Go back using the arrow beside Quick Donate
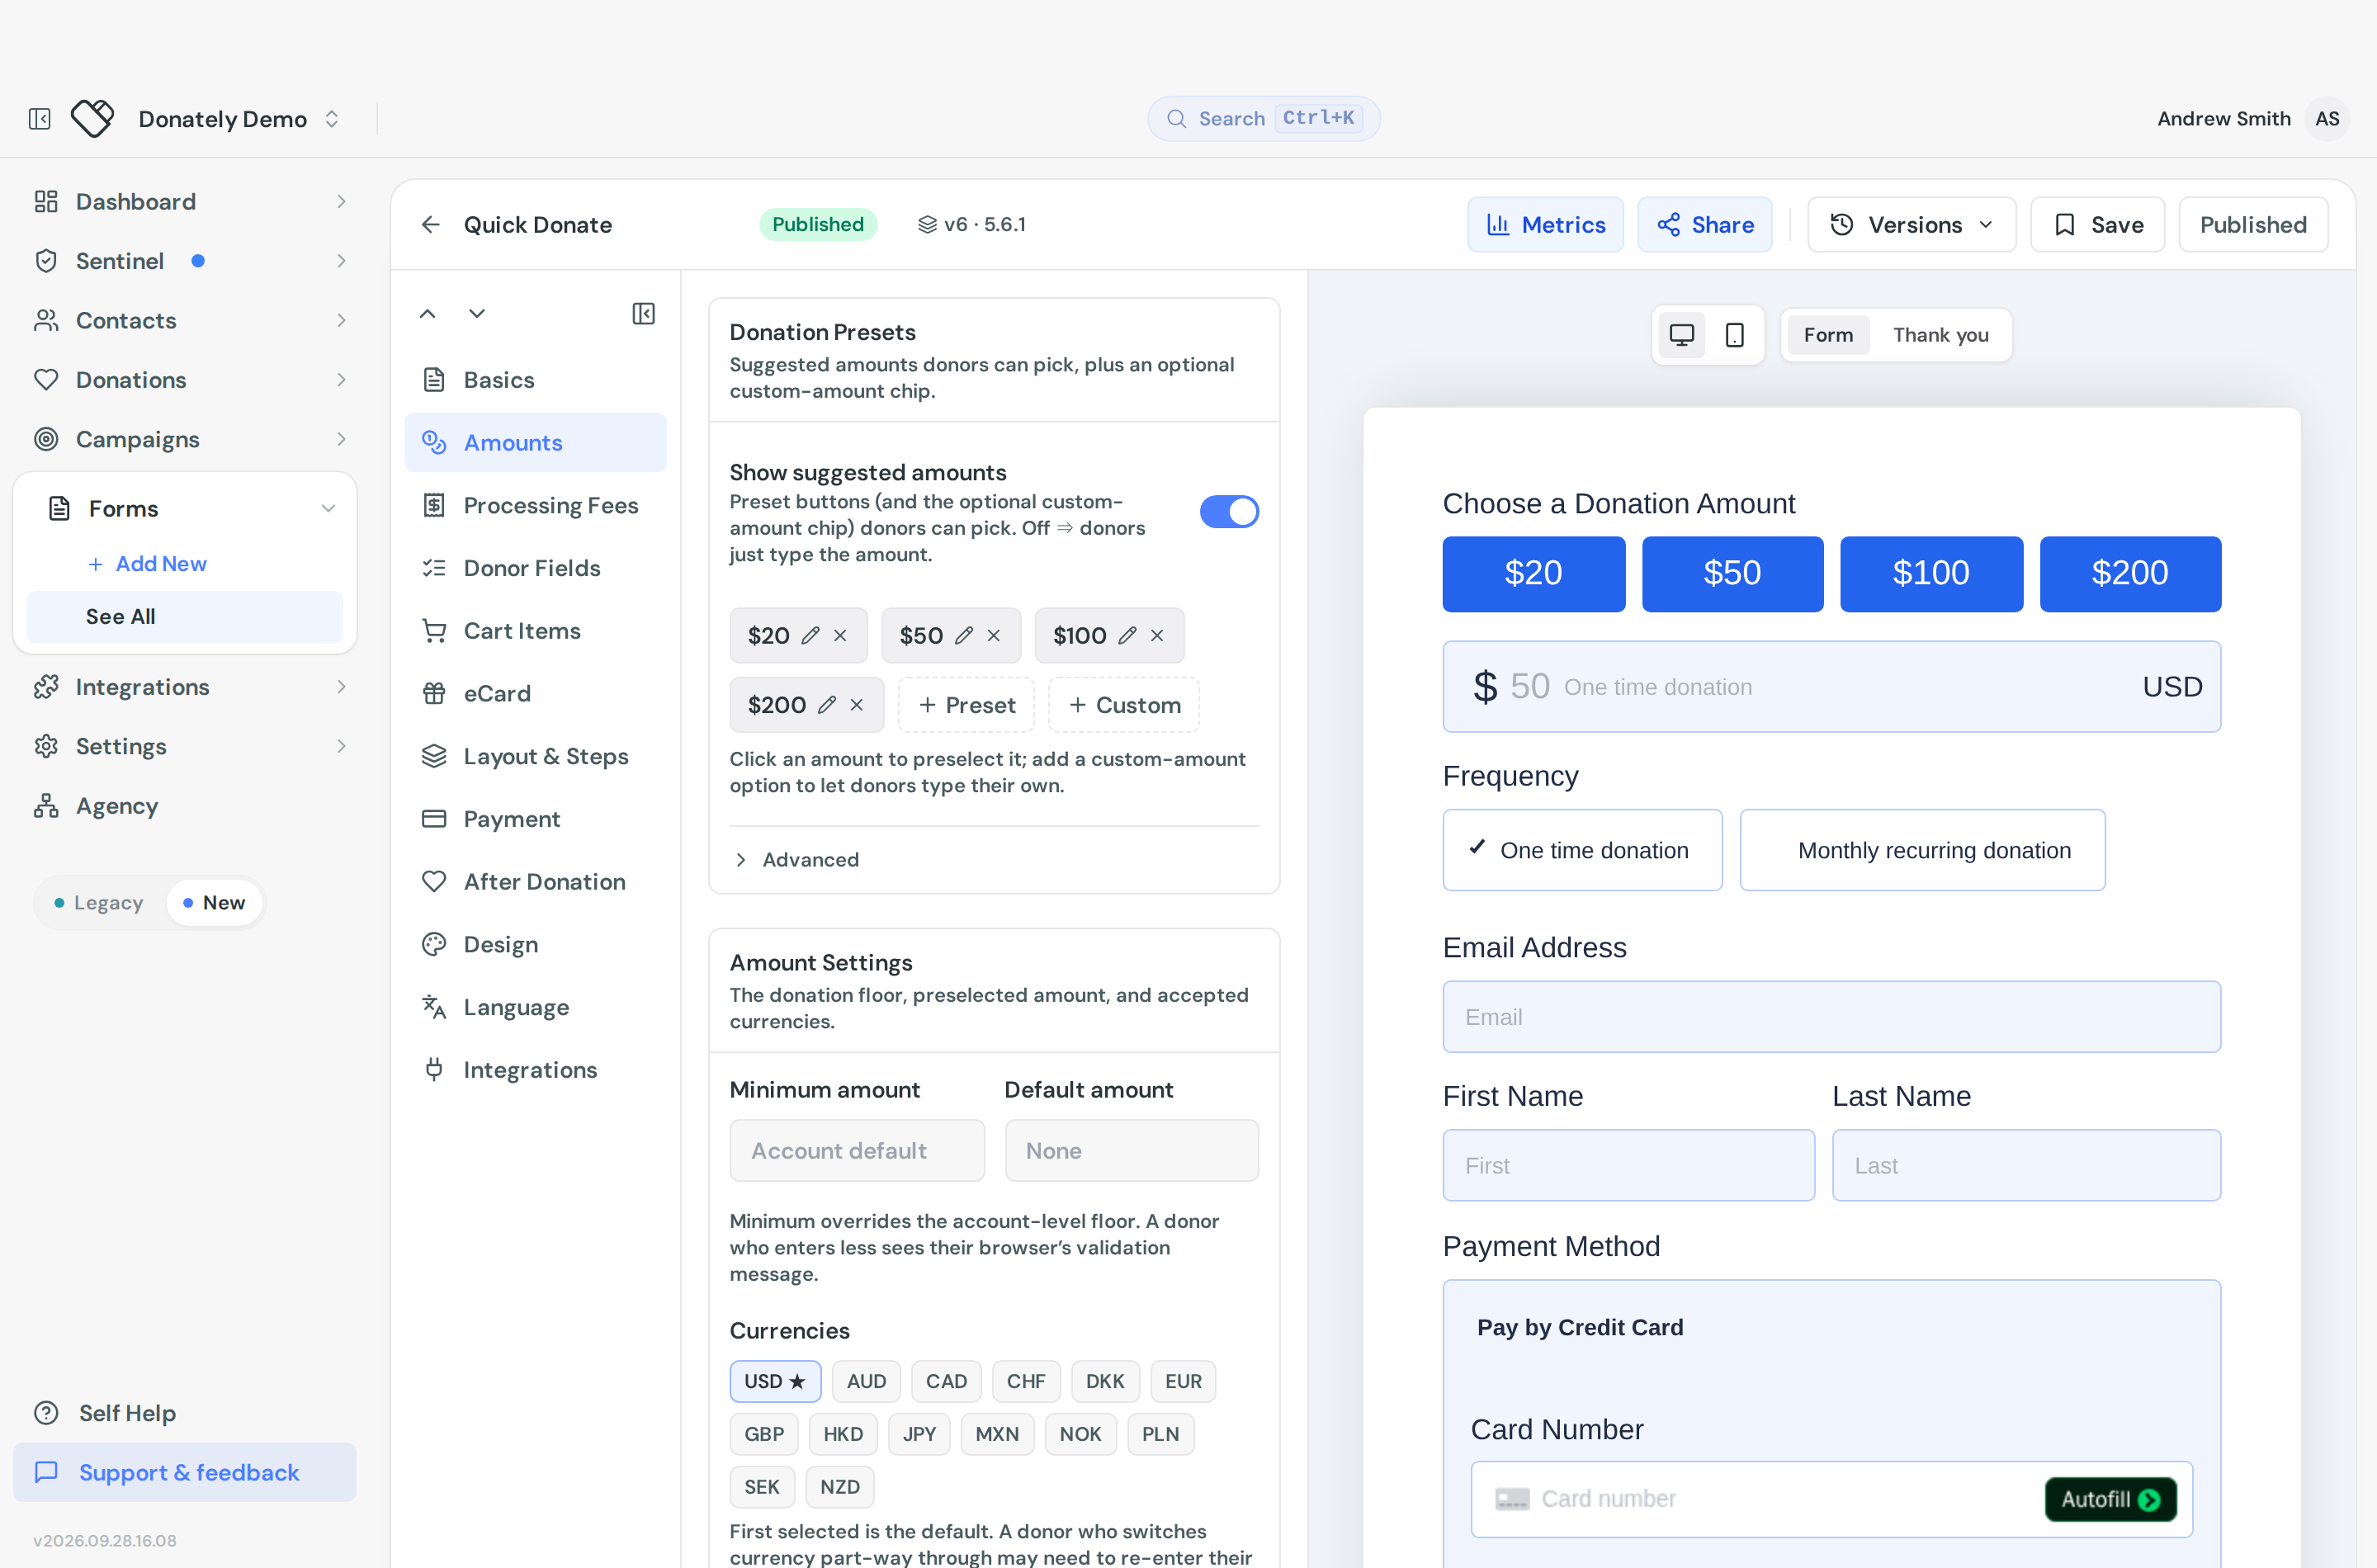The height and width of the screenshot is (1568, 2377). click(431, 225)
